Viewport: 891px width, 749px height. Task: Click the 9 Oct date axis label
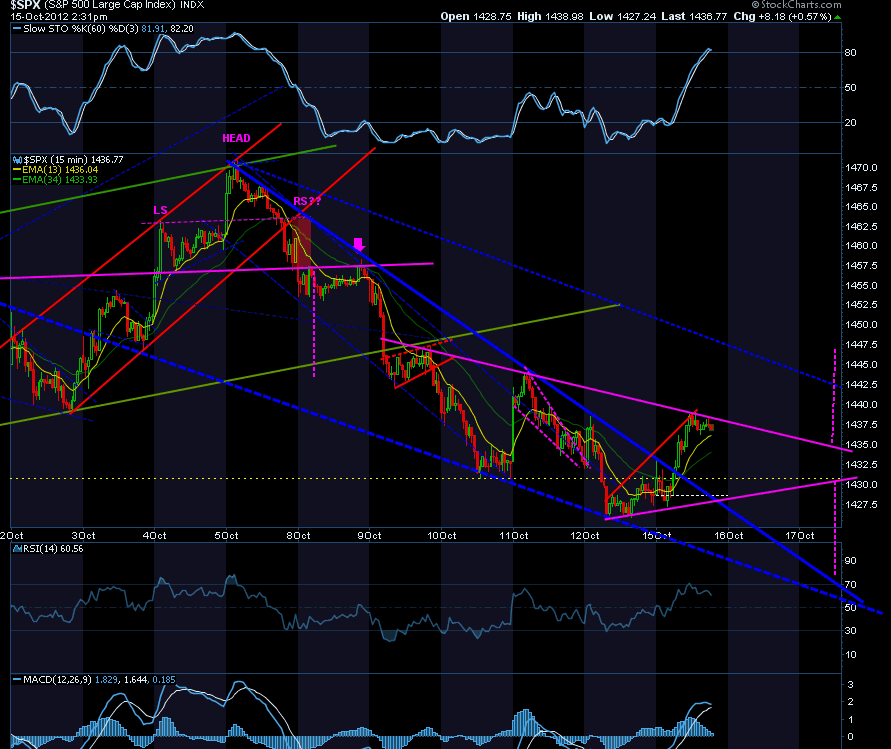pyautogui.click(x=369, y=536)
